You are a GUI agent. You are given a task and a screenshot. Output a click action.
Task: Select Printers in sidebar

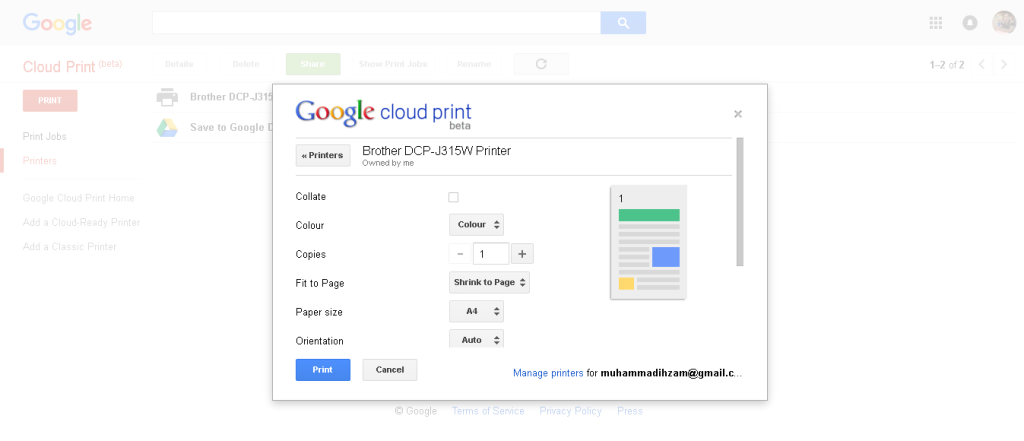[40, 161]
